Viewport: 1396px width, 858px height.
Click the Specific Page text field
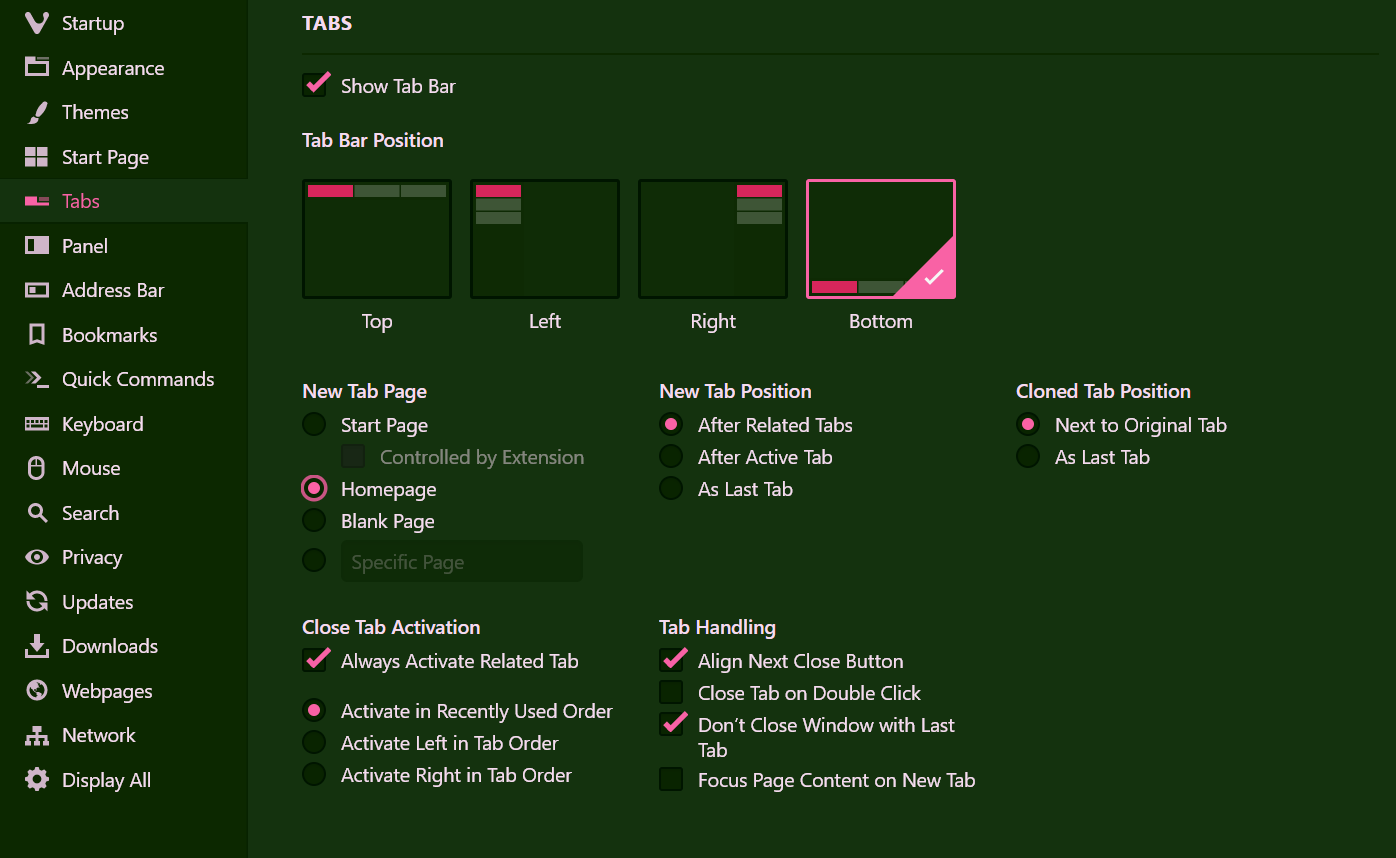tap(461, 562)
